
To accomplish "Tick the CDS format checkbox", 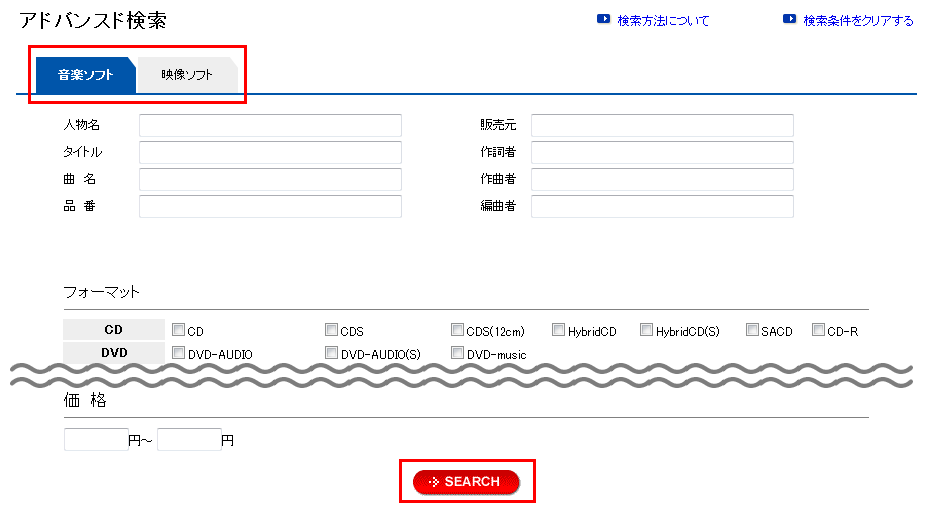I will (331, 330).
